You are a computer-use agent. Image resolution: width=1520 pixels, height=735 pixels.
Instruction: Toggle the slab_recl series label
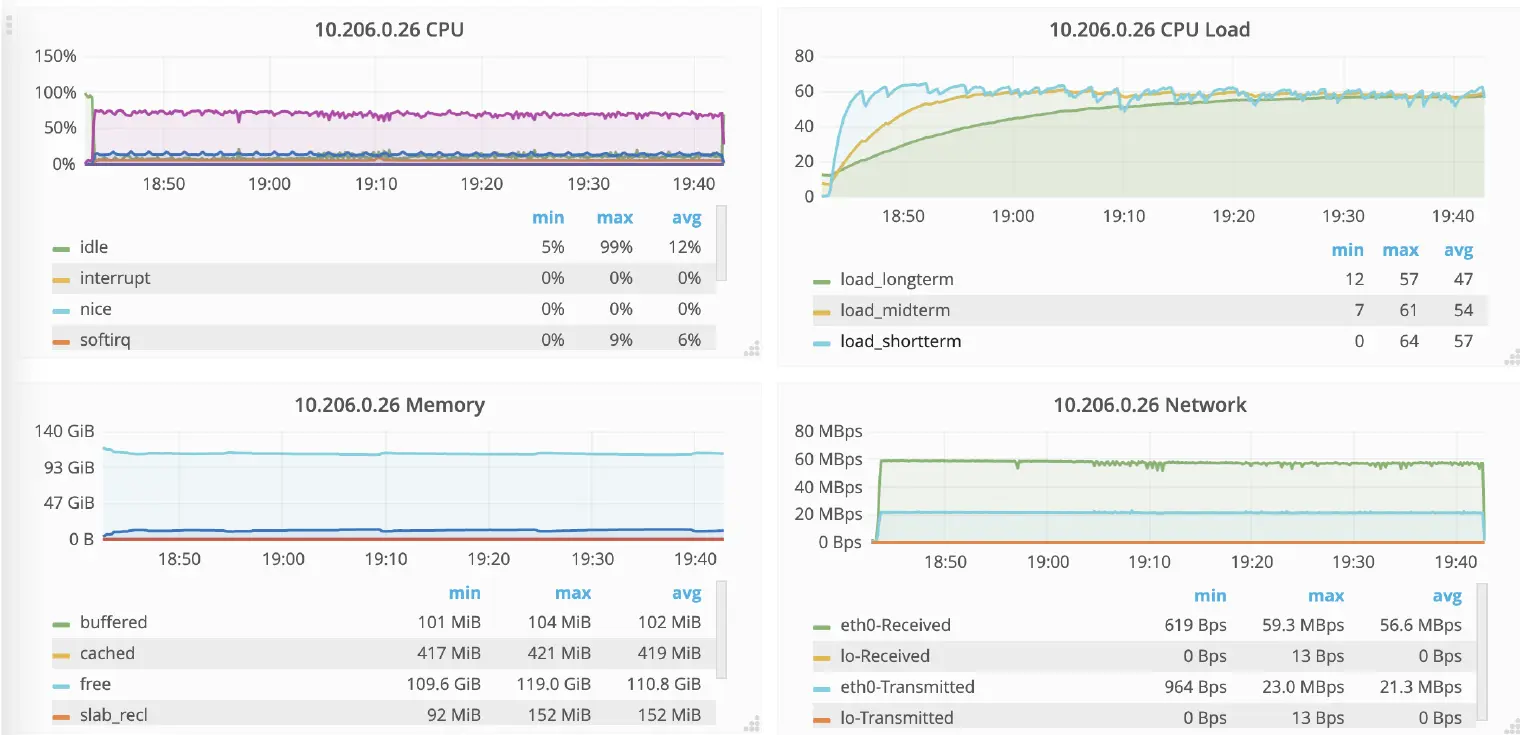(x=114, y=715)
